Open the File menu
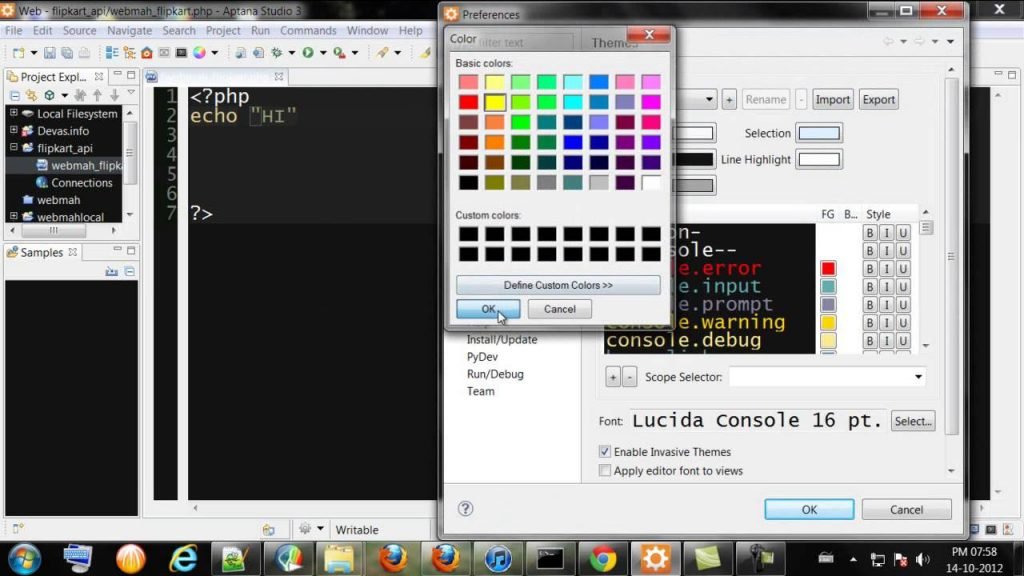This screenshot has height=576, width=1024. pos(13,31)
